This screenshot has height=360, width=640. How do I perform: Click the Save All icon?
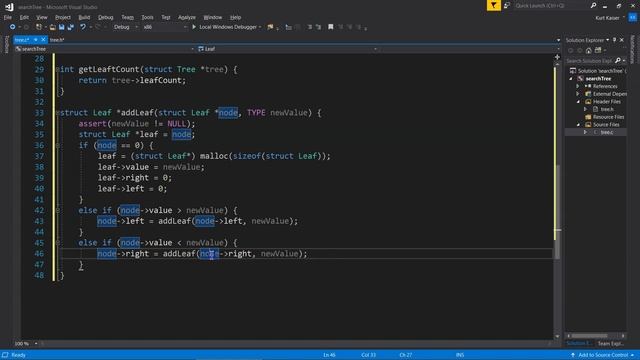71,27
